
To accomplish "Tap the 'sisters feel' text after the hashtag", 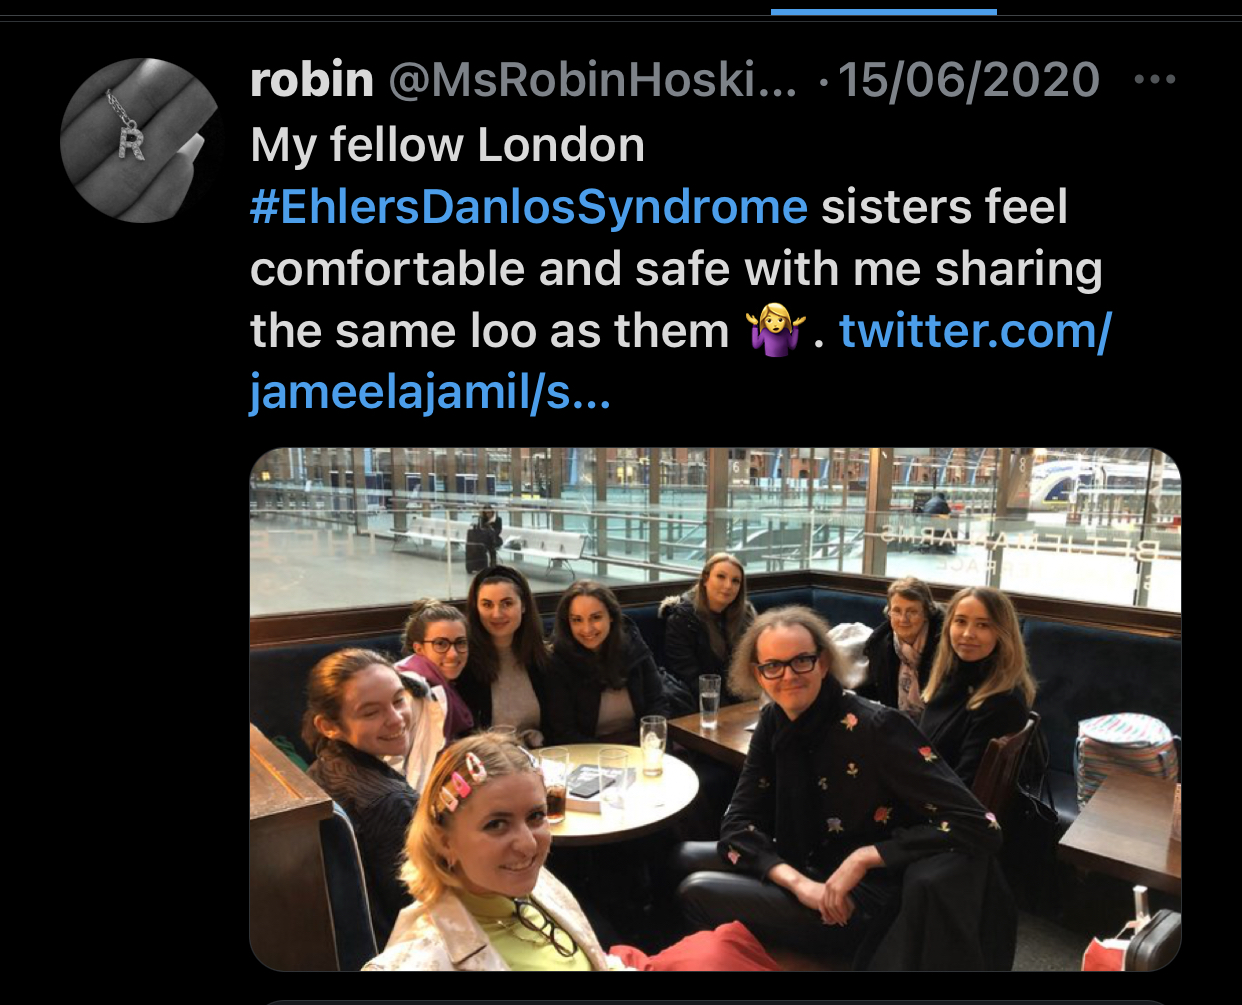I will [x=945, y=207].
